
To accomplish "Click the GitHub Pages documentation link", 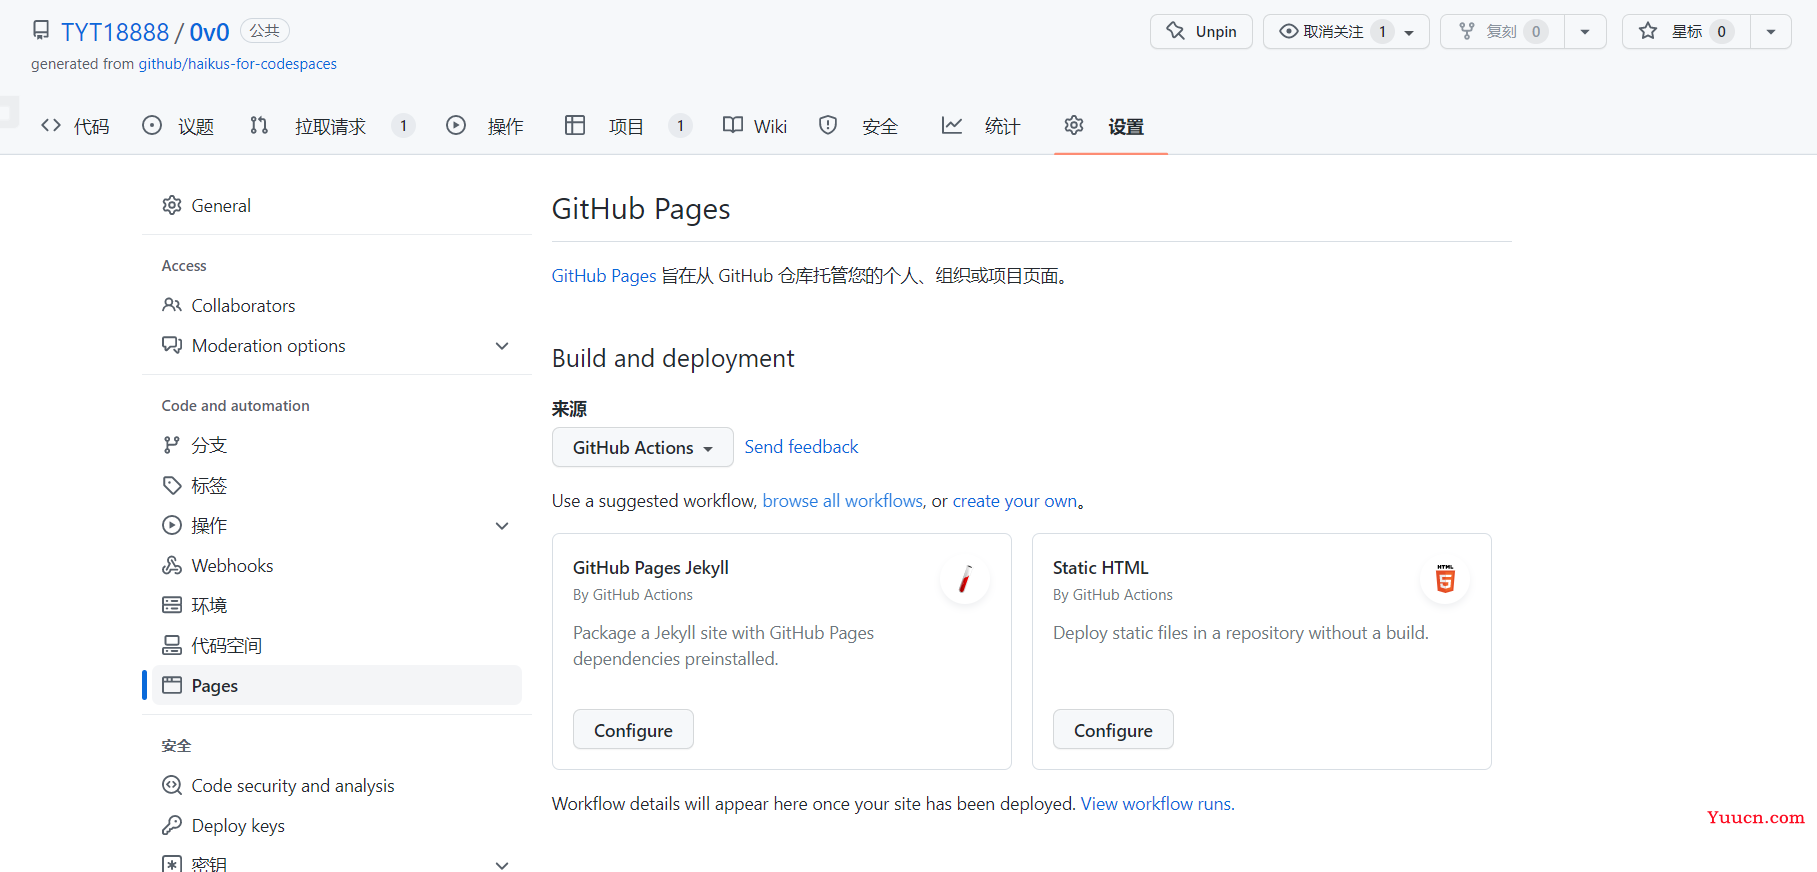I will pyautogui.click(x=604, y=276).
